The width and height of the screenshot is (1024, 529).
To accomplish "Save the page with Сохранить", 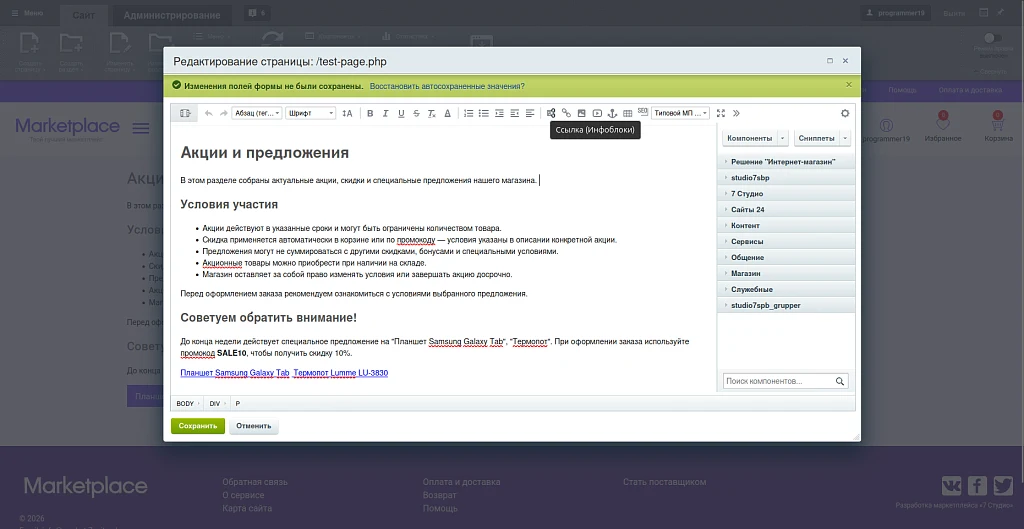I will tap(198, 426).
